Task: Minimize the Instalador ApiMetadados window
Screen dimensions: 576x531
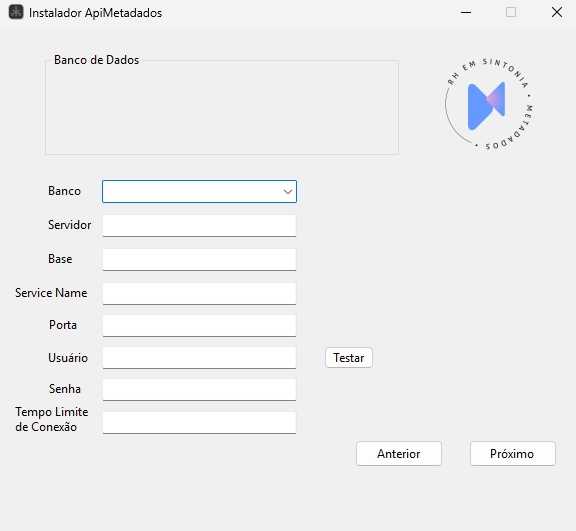Action: pos(466,12)
